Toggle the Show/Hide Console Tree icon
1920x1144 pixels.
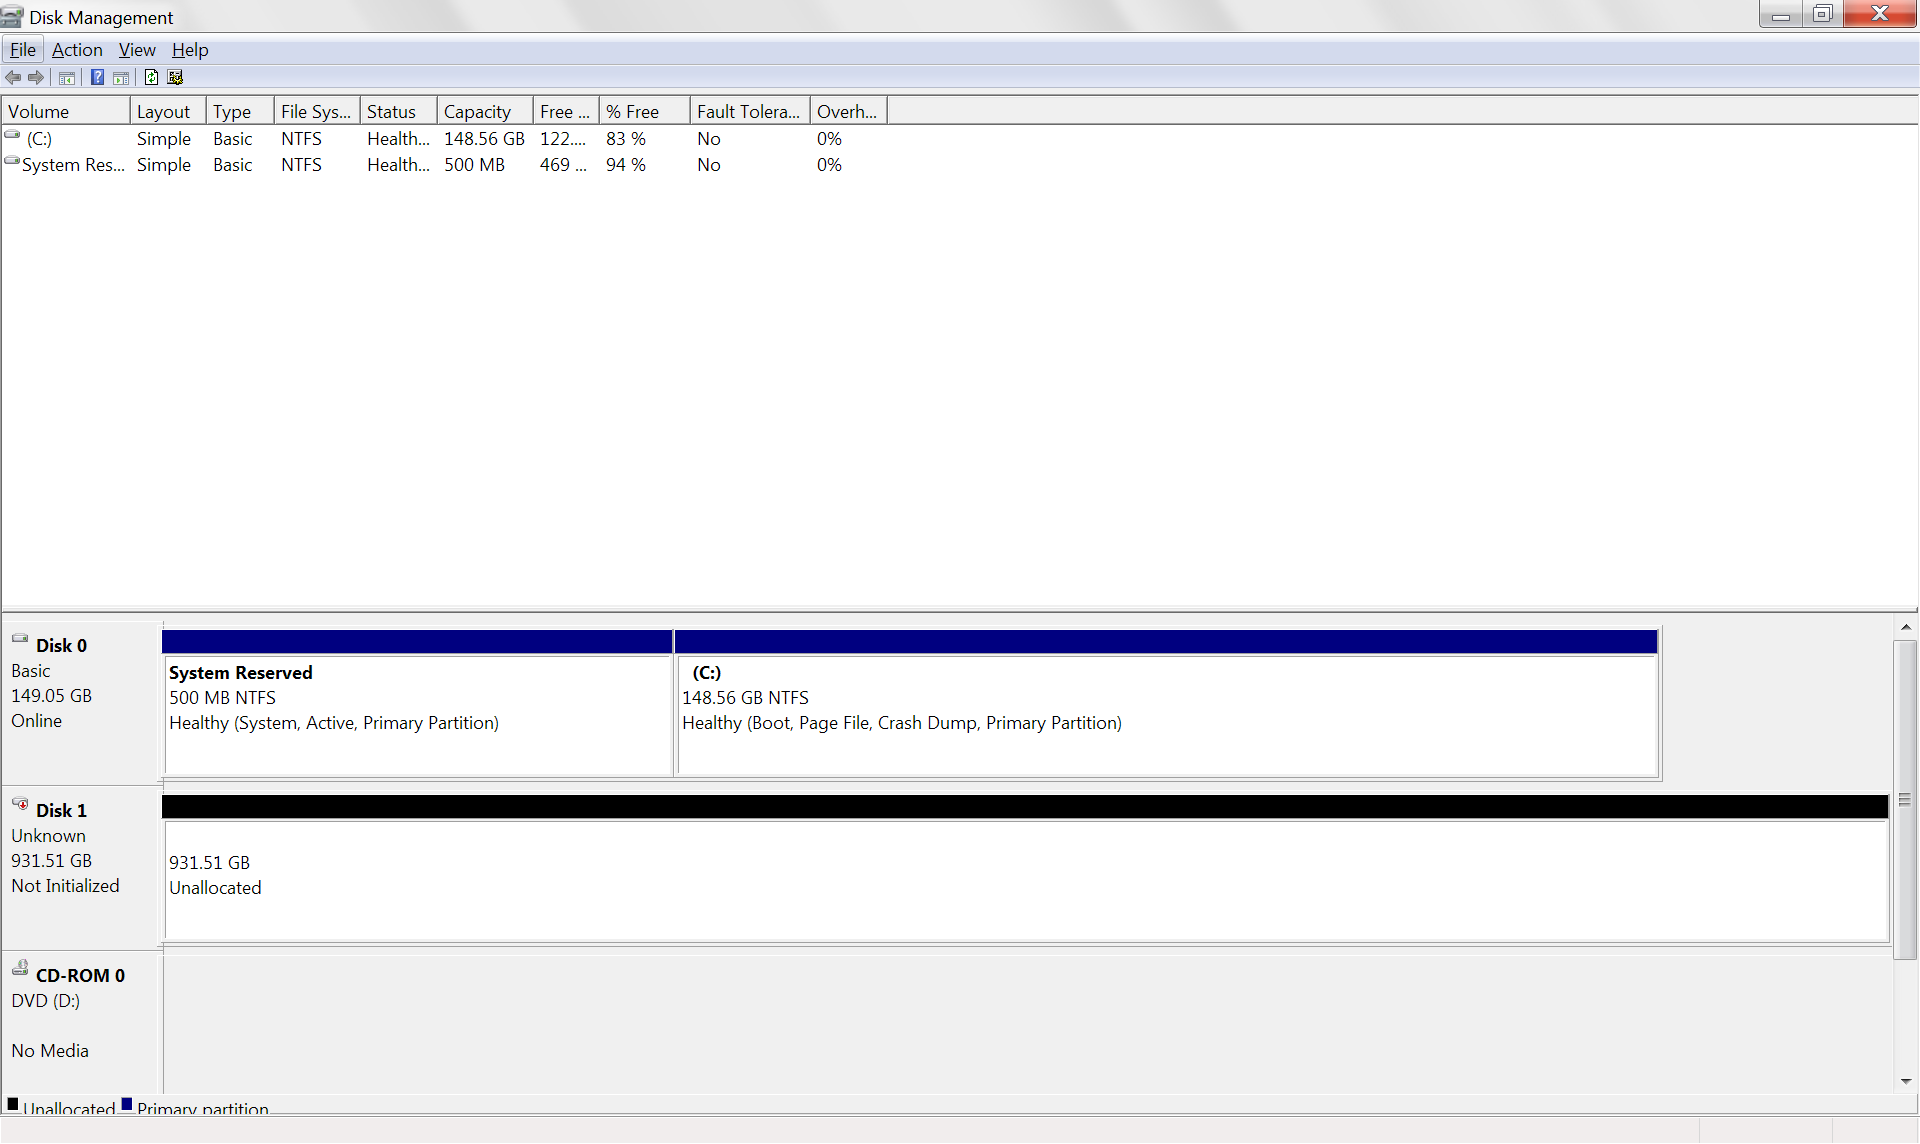pyautogui.click(x=67, y=78)
